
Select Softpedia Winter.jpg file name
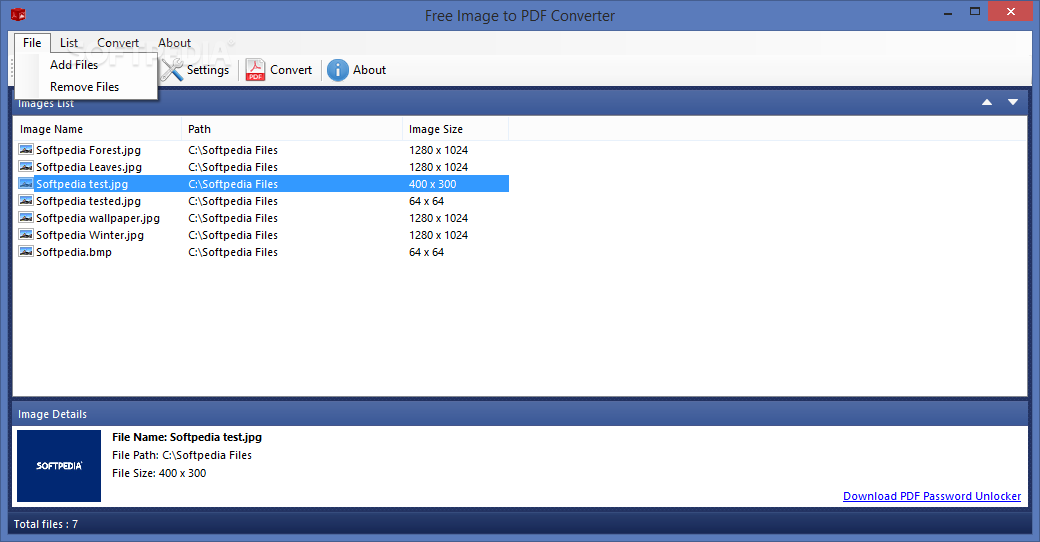[x=90, y=235]
